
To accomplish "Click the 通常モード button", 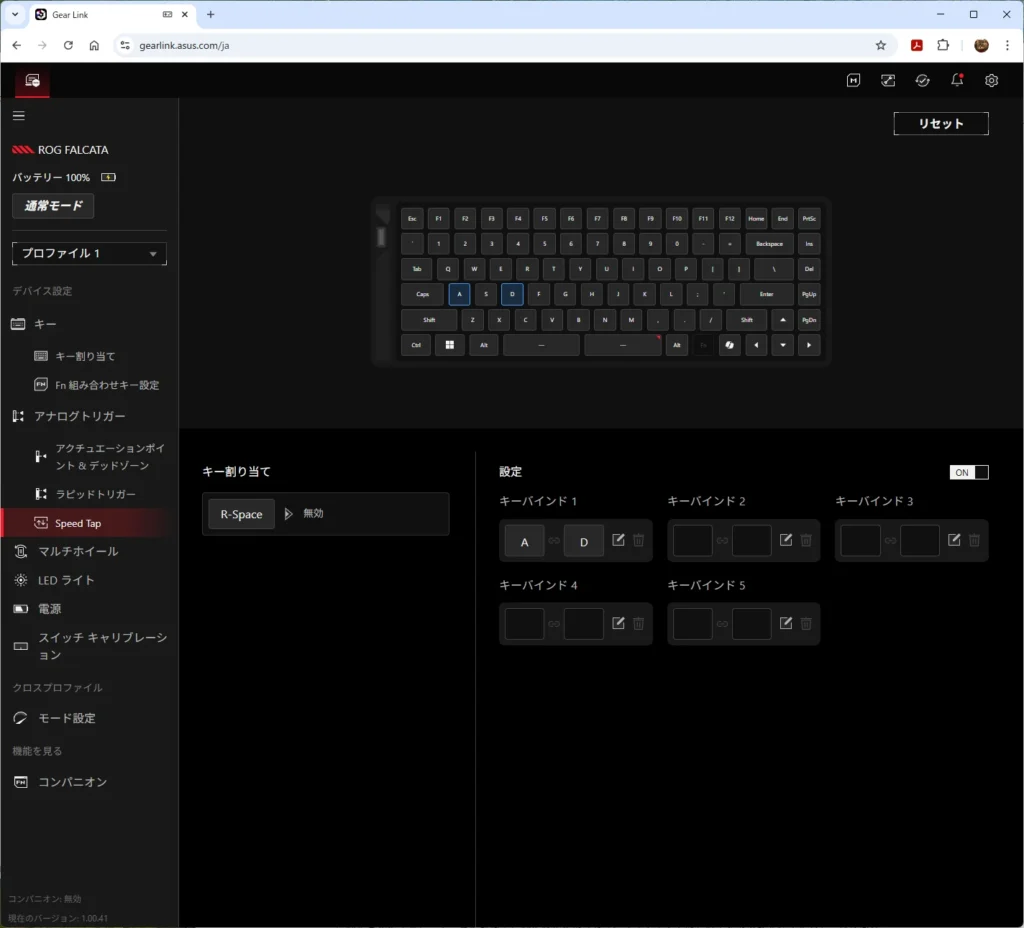I will pyautogui.click(x=53, y=206).
